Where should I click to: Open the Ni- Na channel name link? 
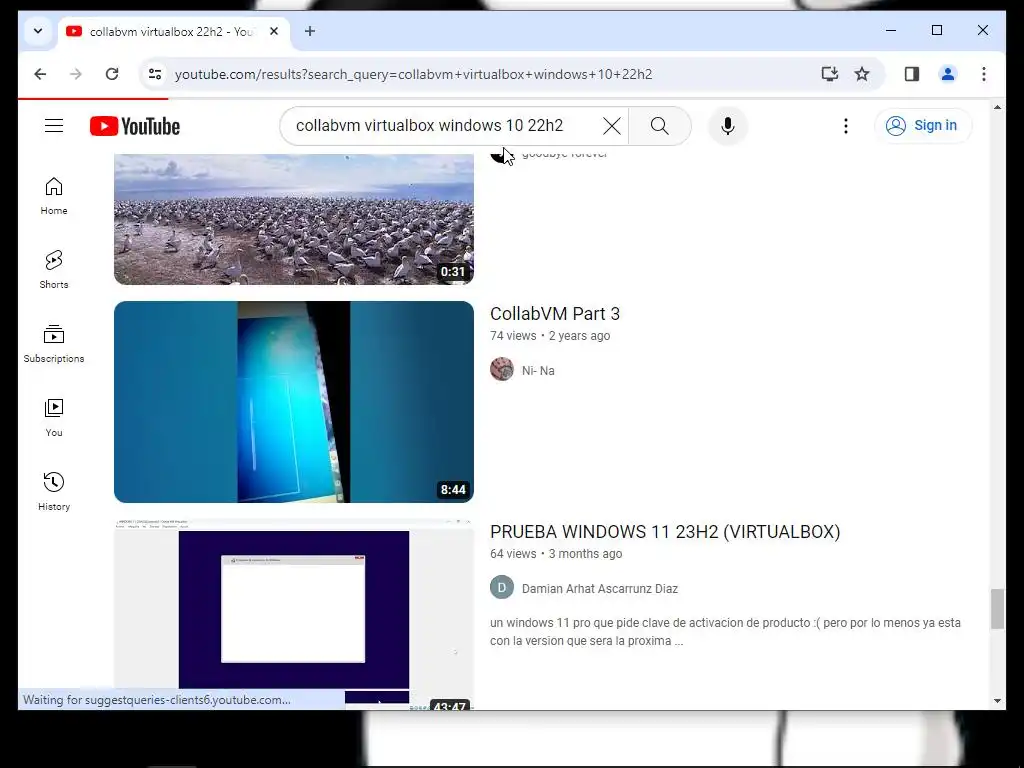click(538, 371)
